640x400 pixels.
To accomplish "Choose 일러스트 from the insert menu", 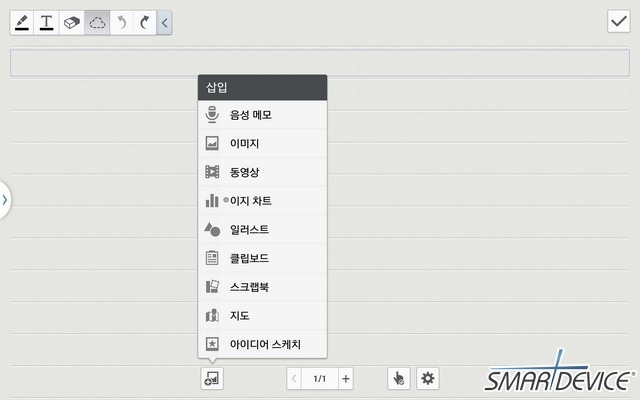I will pos(262,229).
